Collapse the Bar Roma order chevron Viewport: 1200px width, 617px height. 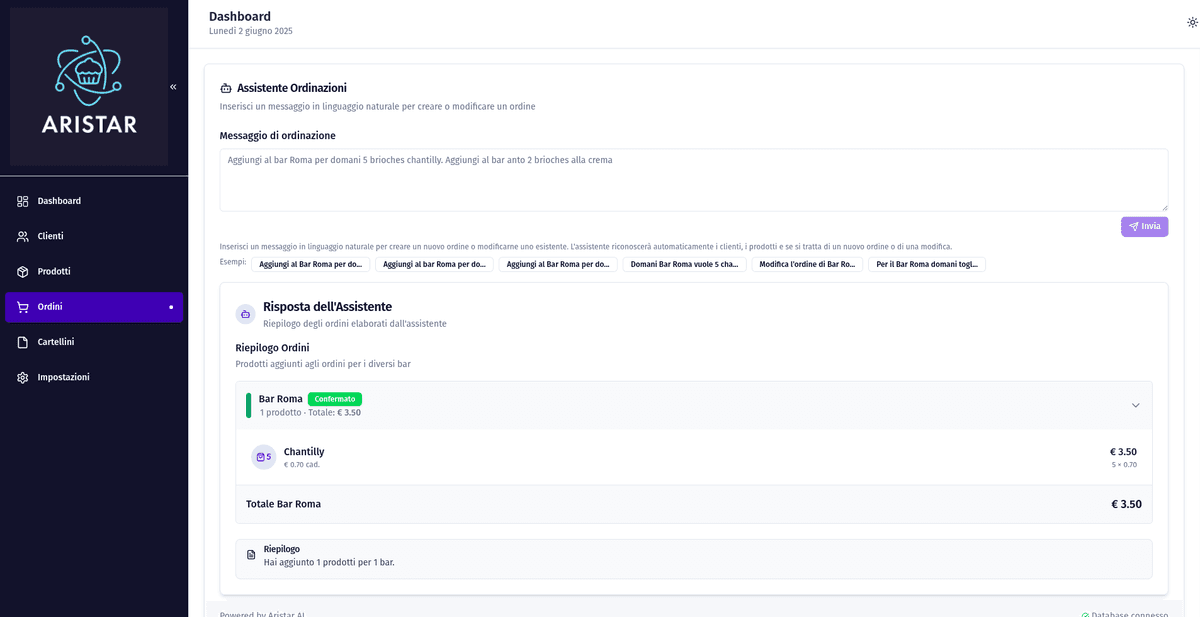(x=1135, y=405)
